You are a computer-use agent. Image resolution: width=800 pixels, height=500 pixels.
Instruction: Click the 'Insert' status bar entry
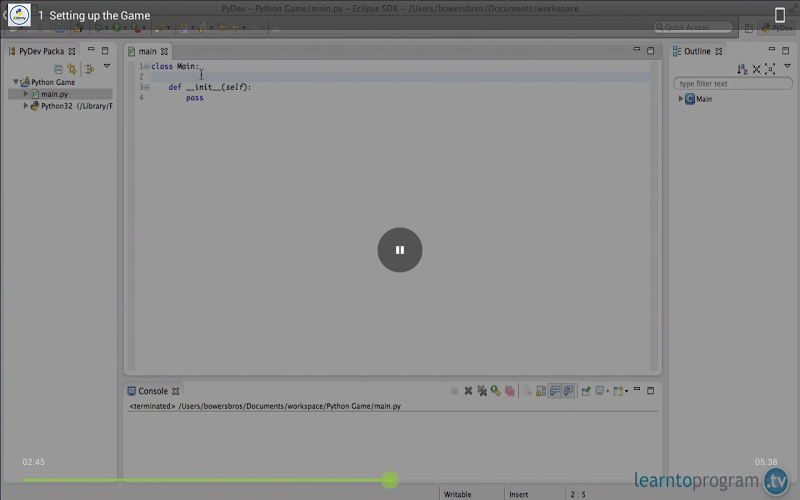[518, 494]
